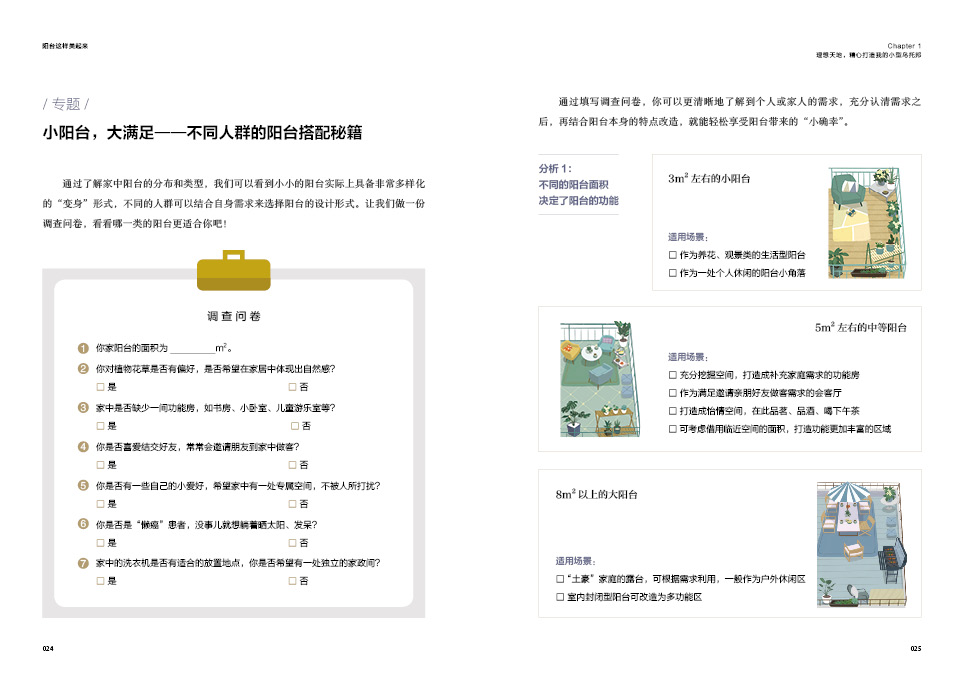Viewport: 964px width, 680px height.
Task: Tick 充分挖掘空间 checkbox
Action: pos(673,374)
